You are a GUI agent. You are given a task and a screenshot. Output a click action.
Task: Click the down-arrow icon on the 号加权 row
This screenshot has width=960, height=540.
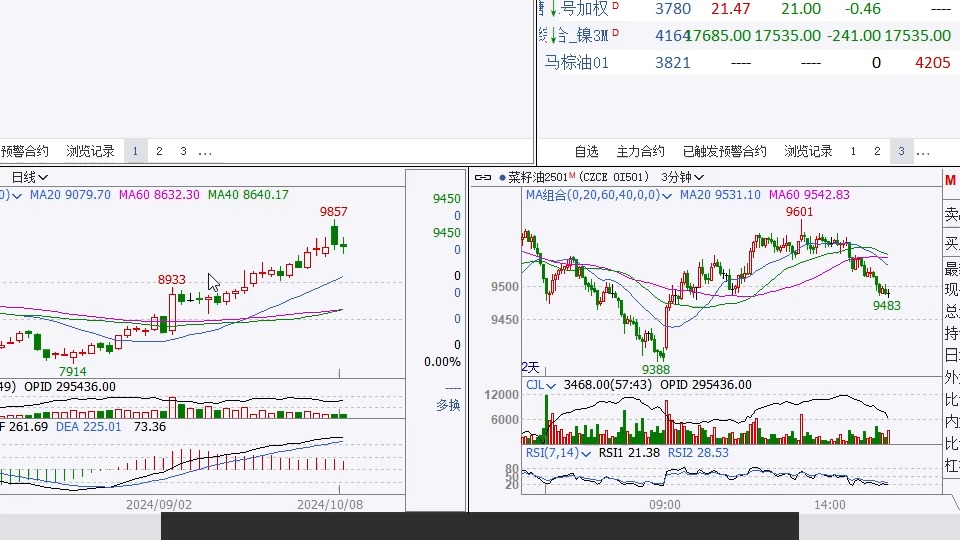(553, 9)
